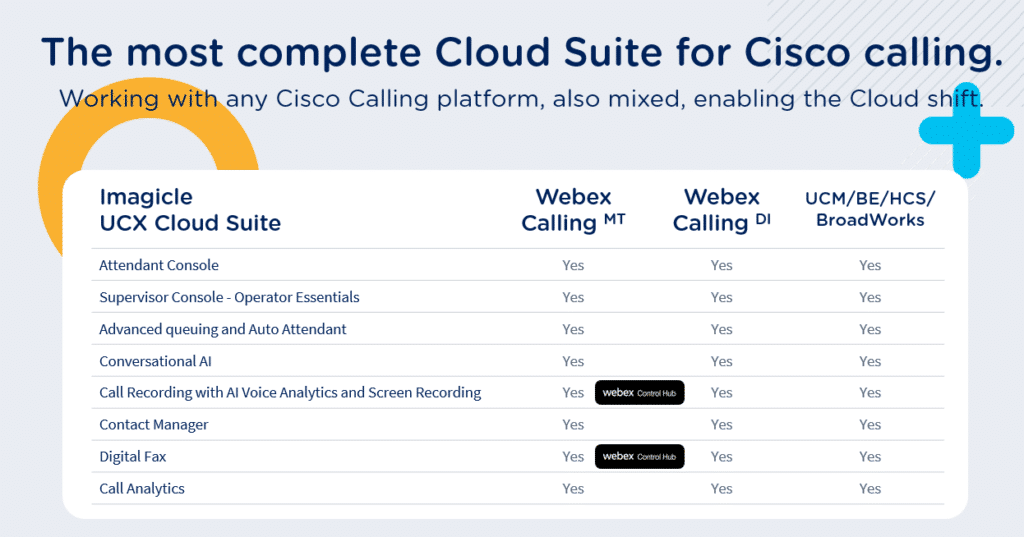Screen dimensions: 1024x537
Task: Click the Conversational AI feature label
Action: point(155,361)
